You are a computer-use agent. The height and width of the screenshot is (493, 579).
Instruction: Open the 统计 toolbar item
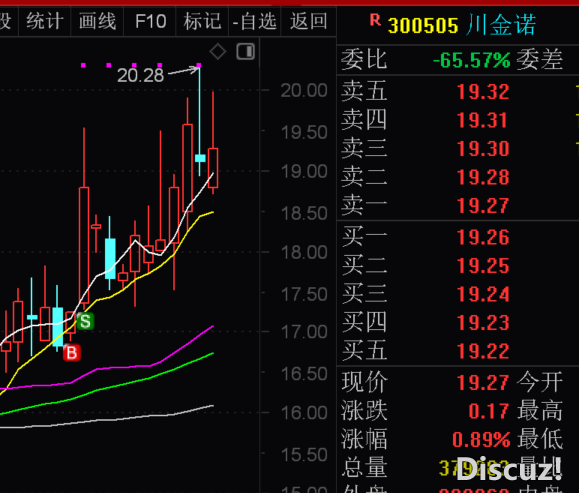(45, 21)
